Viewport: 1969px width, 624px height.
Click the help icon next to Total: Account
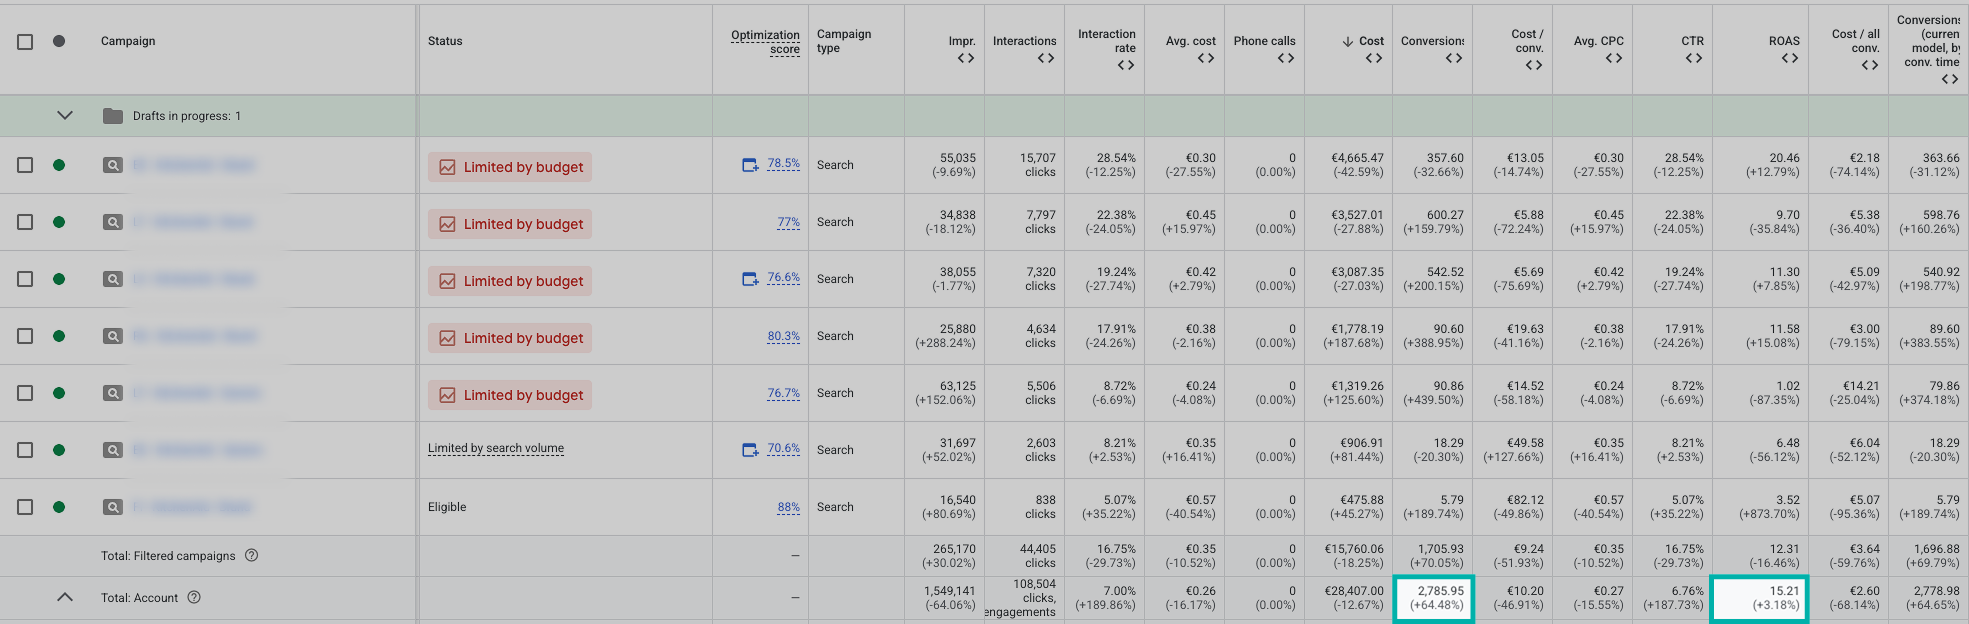pos(194,597)
